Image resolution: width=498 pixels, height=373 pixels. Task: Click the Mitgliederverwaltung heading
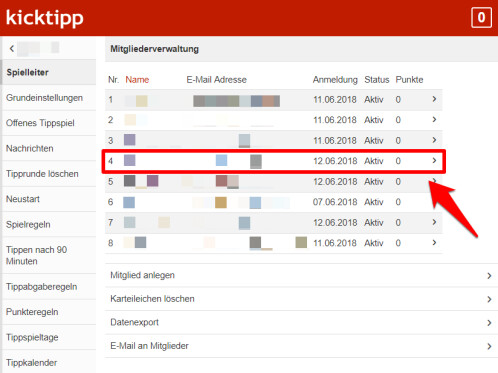(x=155, y=49)
